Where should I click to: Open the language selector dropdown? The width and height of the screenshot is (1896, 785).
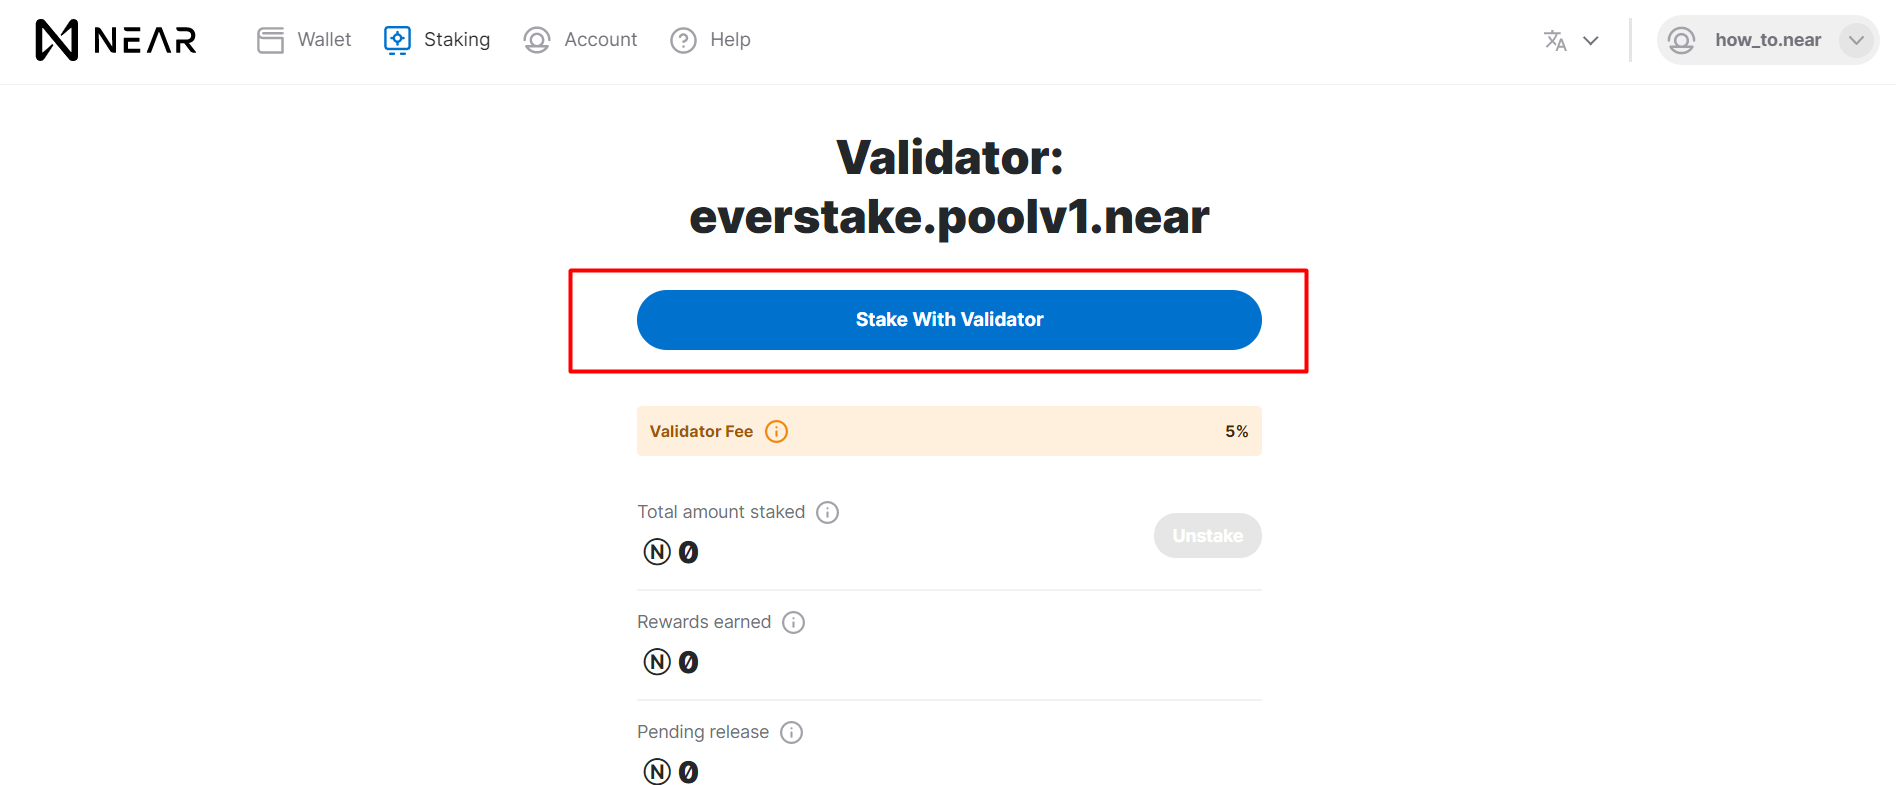tap(1590, 40)
